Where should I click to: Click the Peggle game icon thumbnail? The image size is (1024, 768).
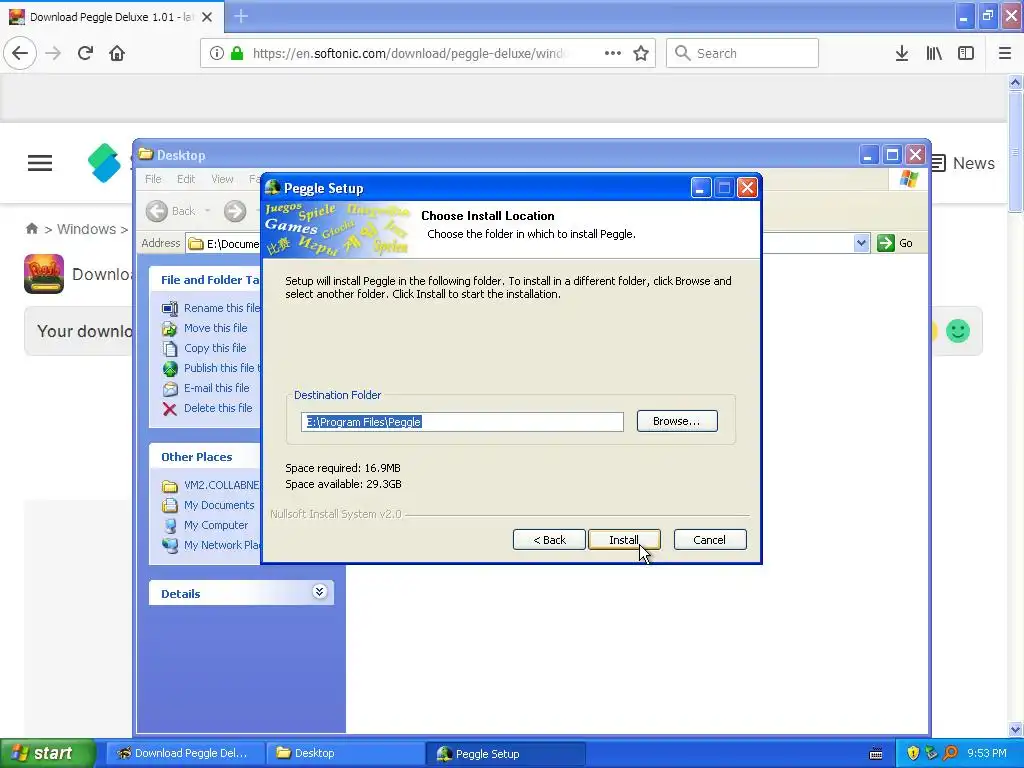(x=44, y=274)
